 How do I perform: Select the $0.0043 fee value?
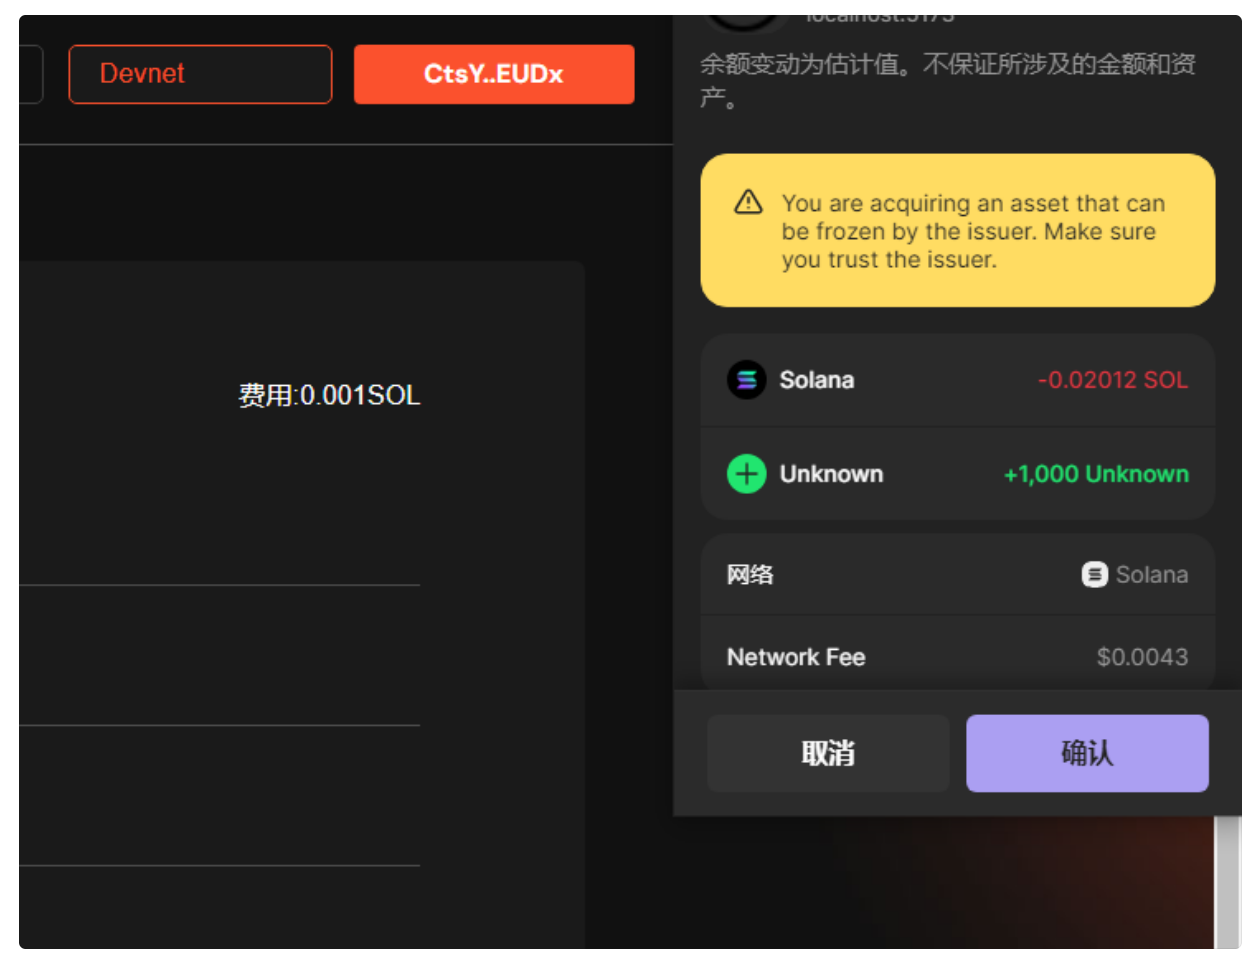(1142, 657)
